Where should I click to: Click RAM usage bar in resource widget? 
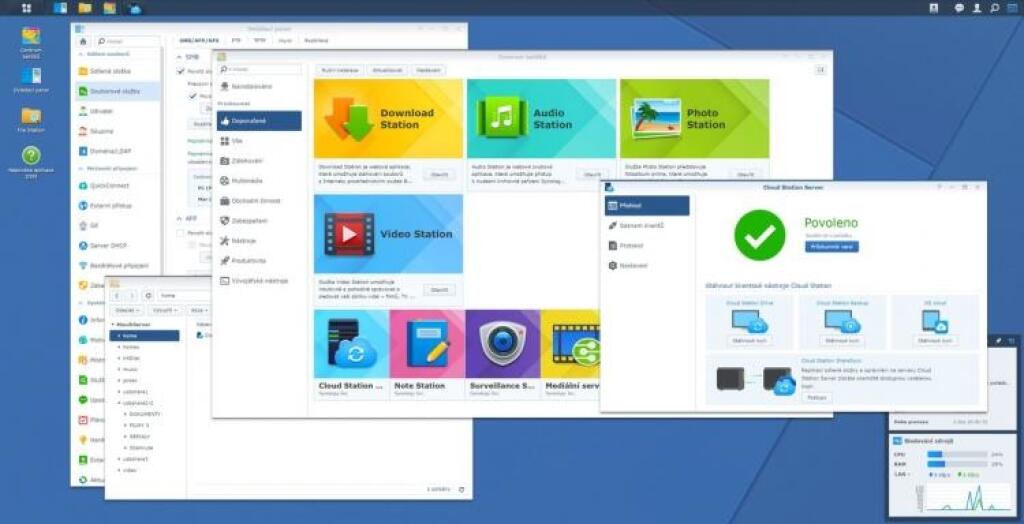tap(957, 464)
